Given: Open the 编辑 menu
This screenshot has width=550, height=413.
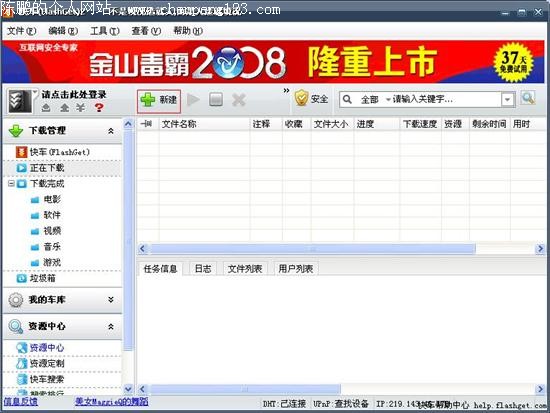Looking at the screenshot, I should pyautogui.click(x=63, y=31).
